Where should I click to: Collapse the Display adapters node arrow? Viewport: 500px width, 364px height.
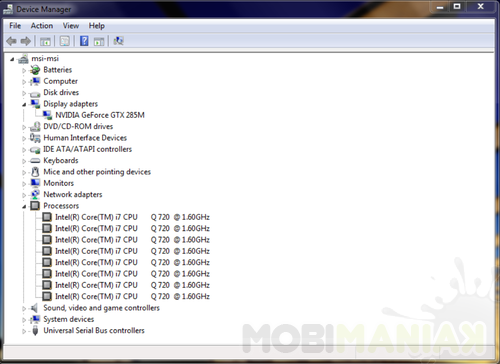pos(24,105)
